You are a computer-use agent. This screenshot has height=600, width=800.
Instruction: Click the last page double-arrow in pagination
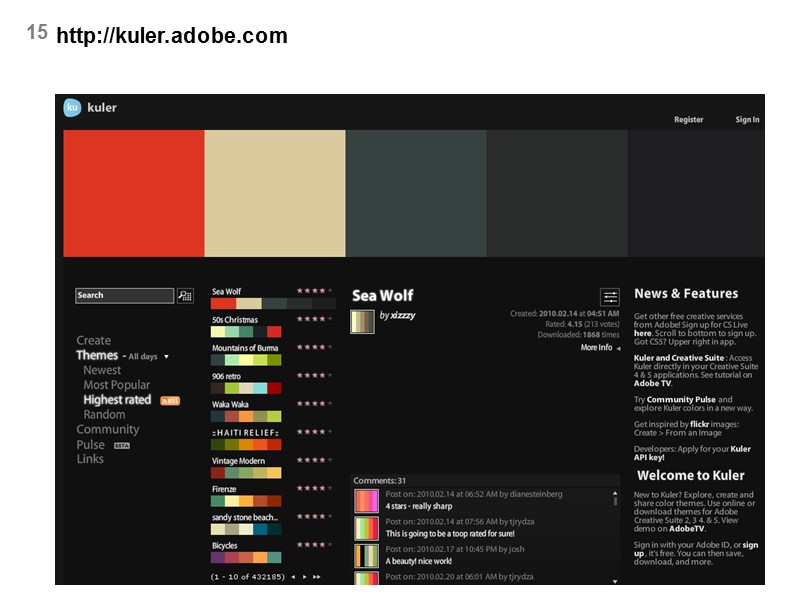tap(315, 577)
